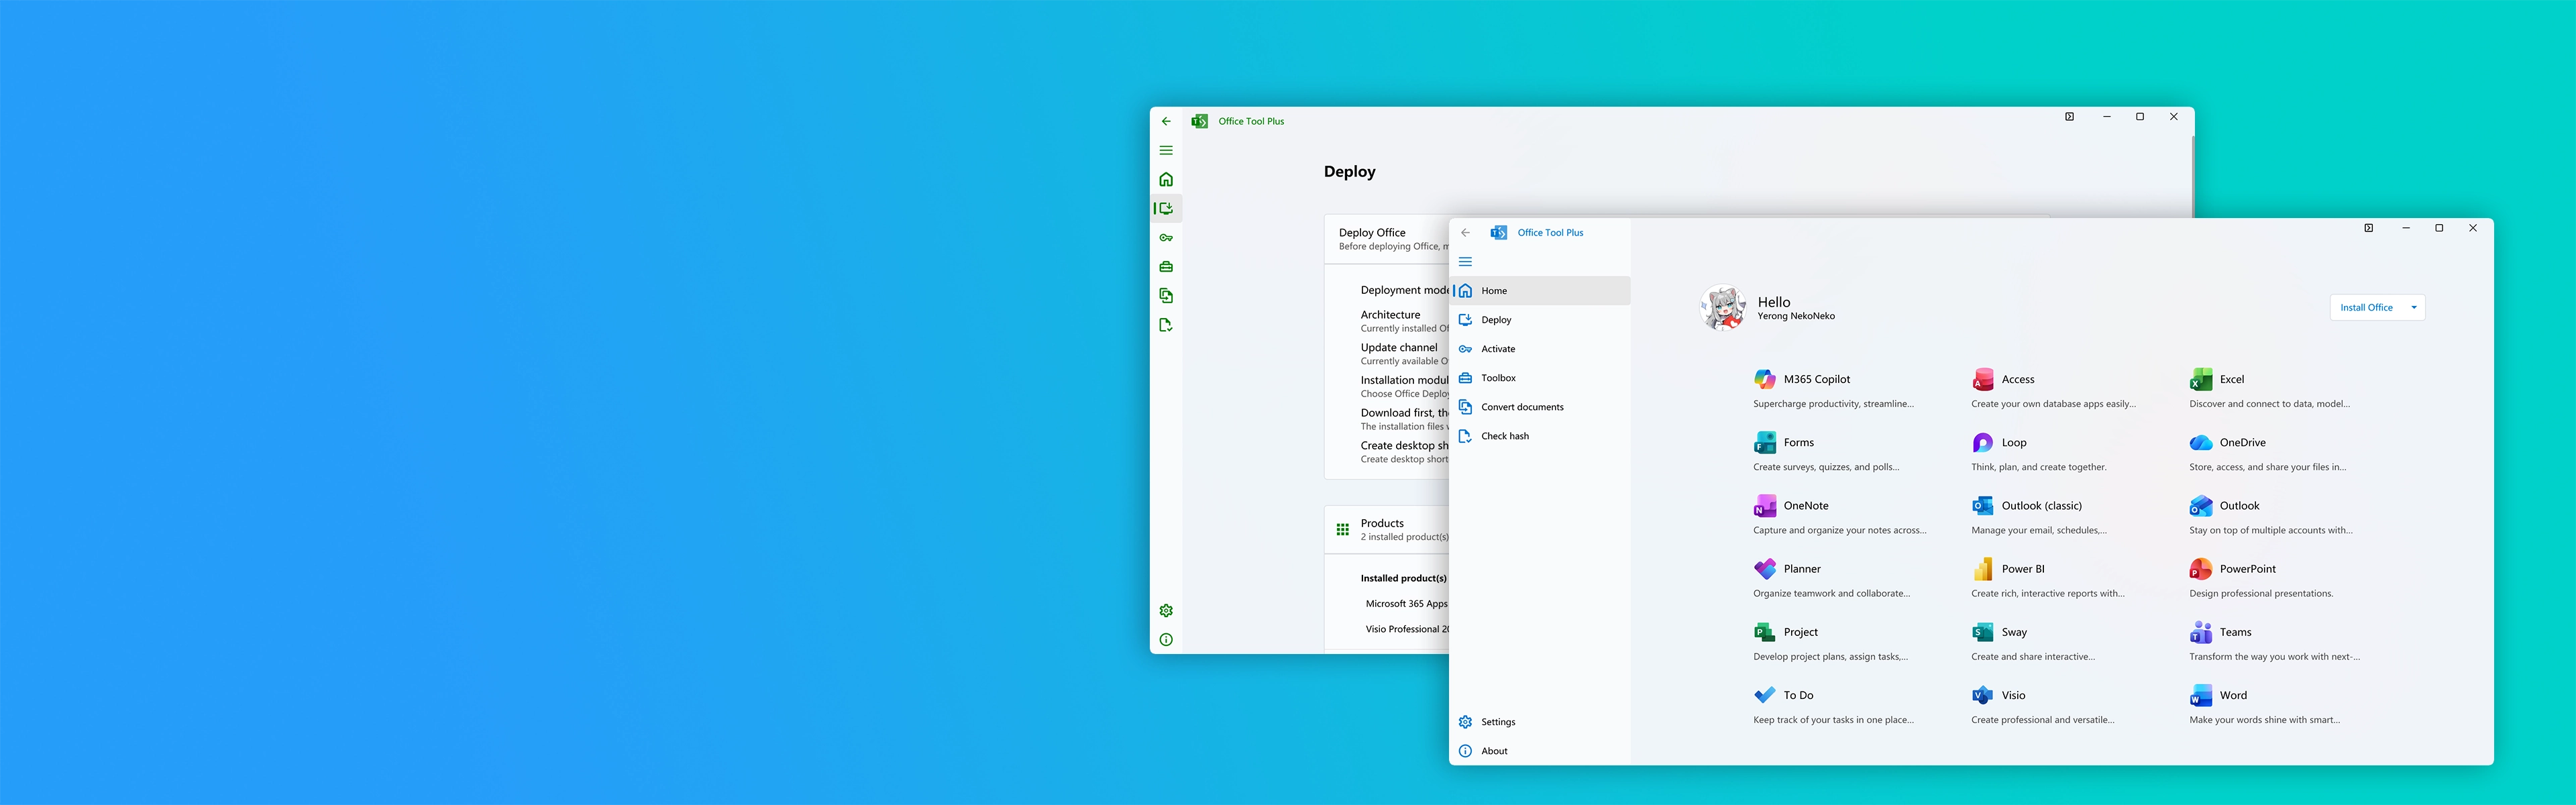The height and width of the screenshot is (805, 2576).
Task: Open Settings in front window sidebar
Action: tap(1541, 721)
